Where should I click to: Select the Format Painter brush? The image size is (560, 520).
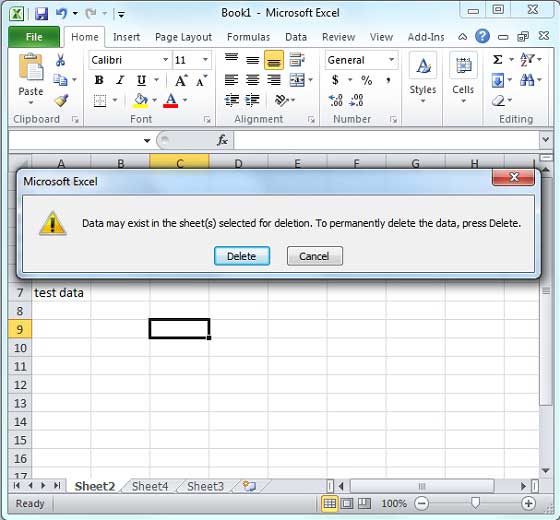coord(61,100)
